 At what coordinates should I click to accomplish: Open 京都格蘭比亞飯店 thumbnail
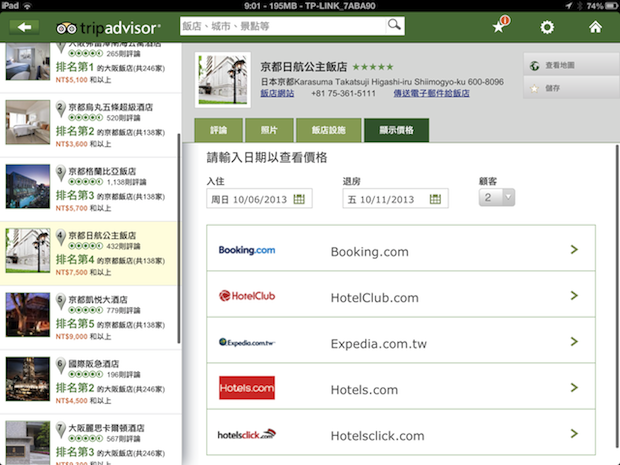28,186
